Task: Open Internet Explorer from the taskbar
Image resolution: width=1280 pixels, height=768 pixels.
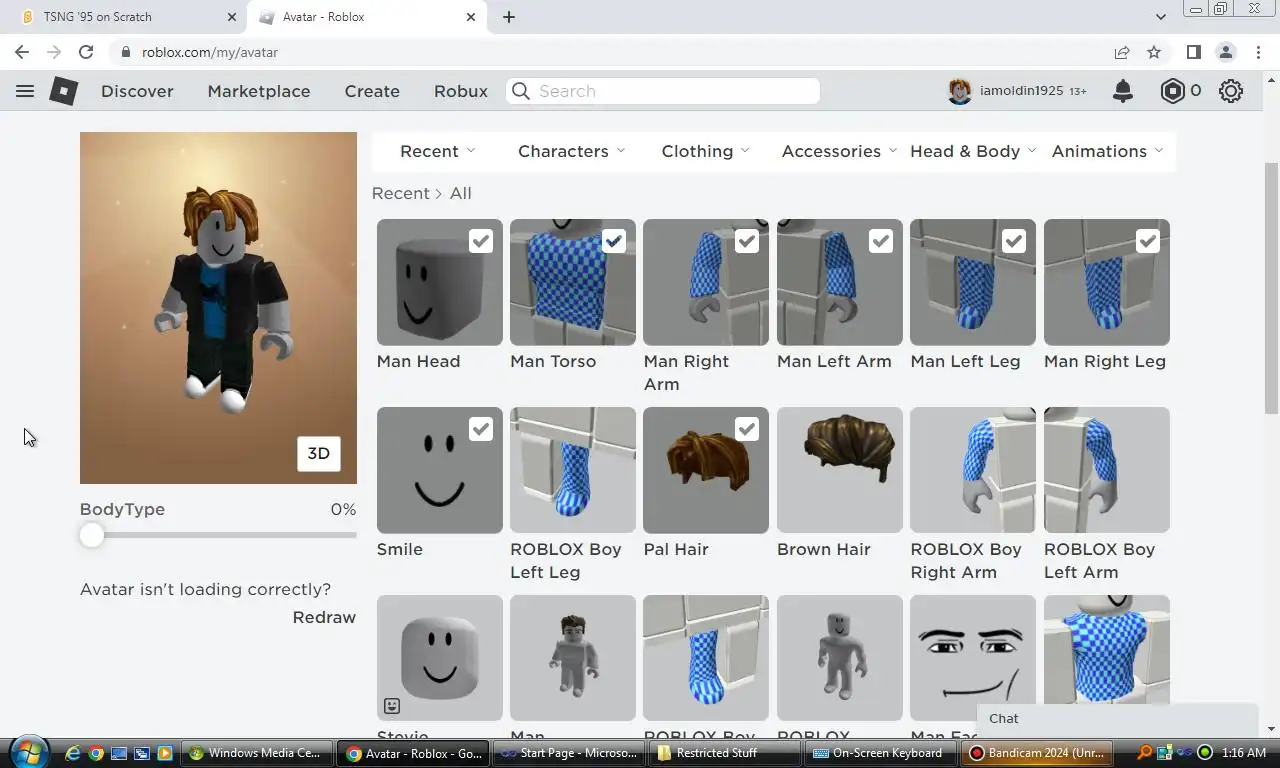Action: [73, 753]
